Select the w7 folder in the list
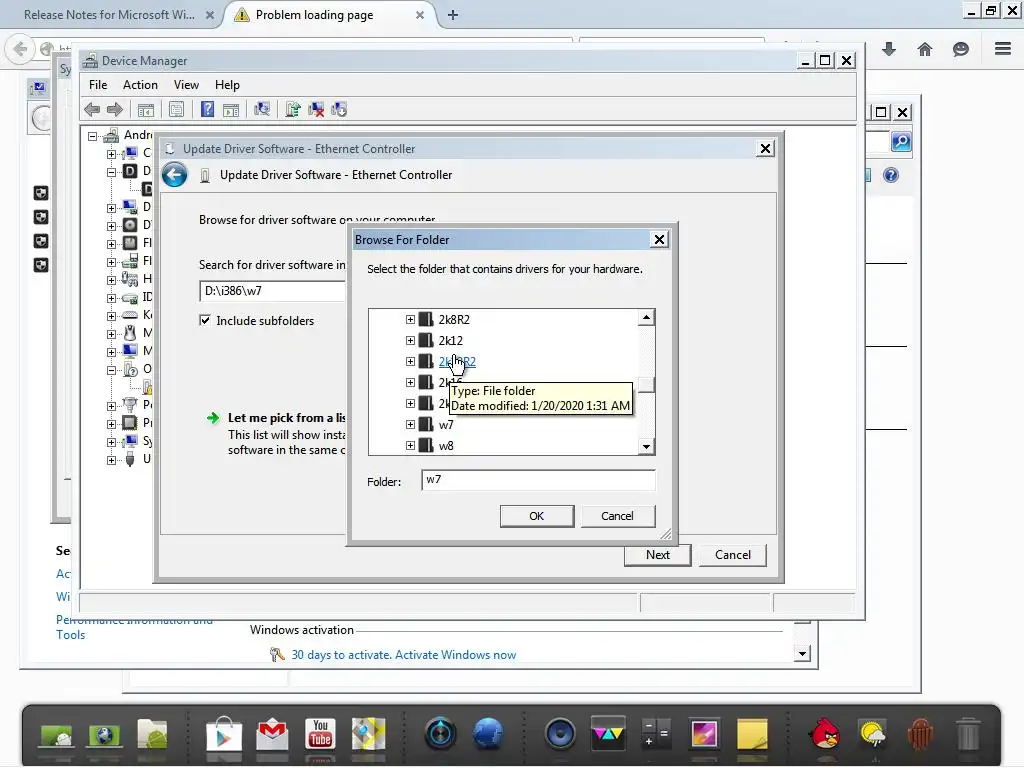1024x768 pixels. [446, 424]
